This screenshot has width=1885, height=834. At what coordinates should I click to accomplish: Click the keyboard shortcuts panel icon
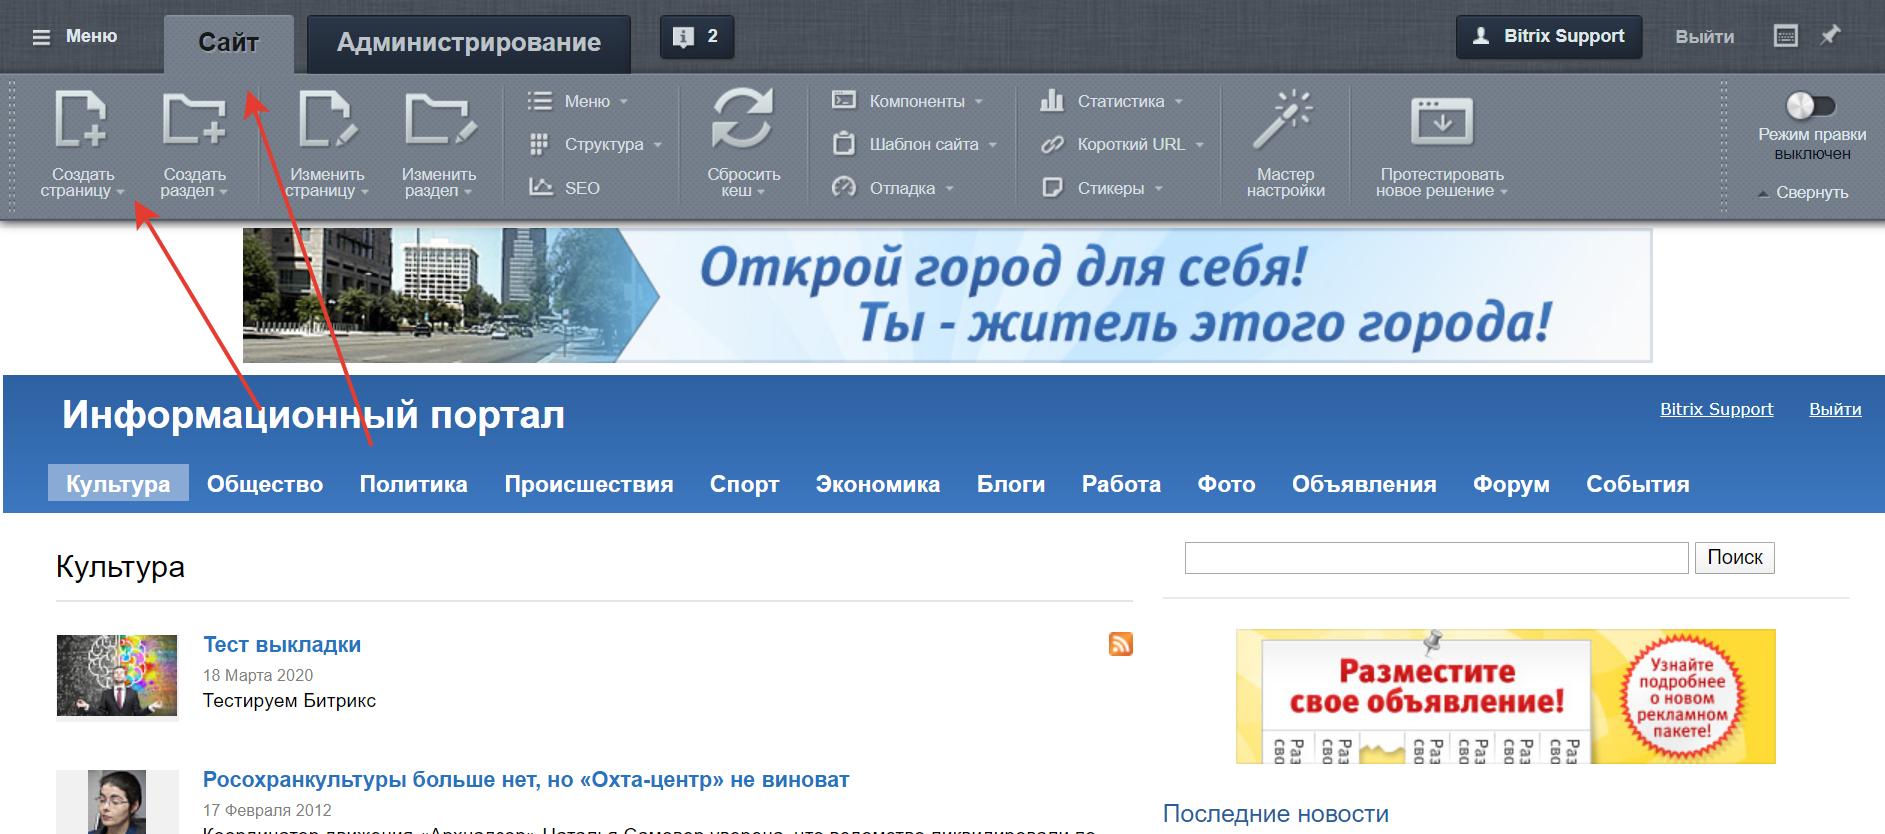pos(1785,36)
